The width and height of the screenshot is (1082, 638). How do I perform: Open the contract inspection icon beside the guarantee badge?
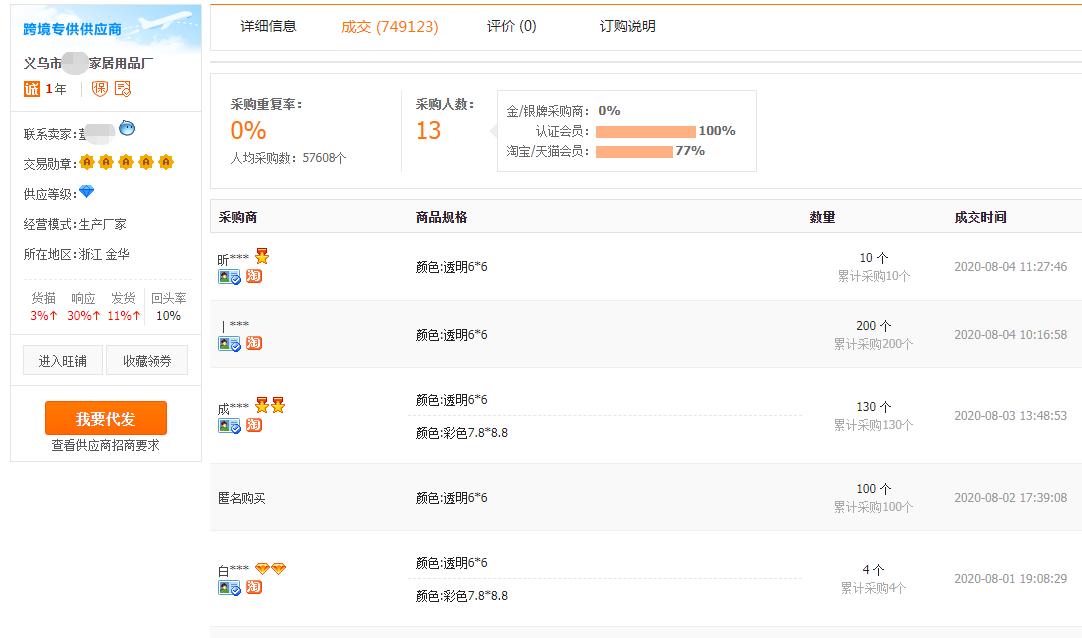click(x=122, y=88)
